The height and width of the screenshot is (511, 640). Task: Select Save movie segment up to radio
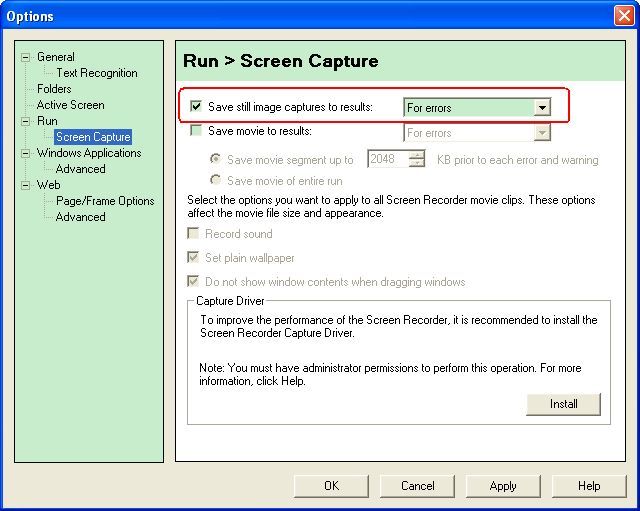(x=216, y=159)
